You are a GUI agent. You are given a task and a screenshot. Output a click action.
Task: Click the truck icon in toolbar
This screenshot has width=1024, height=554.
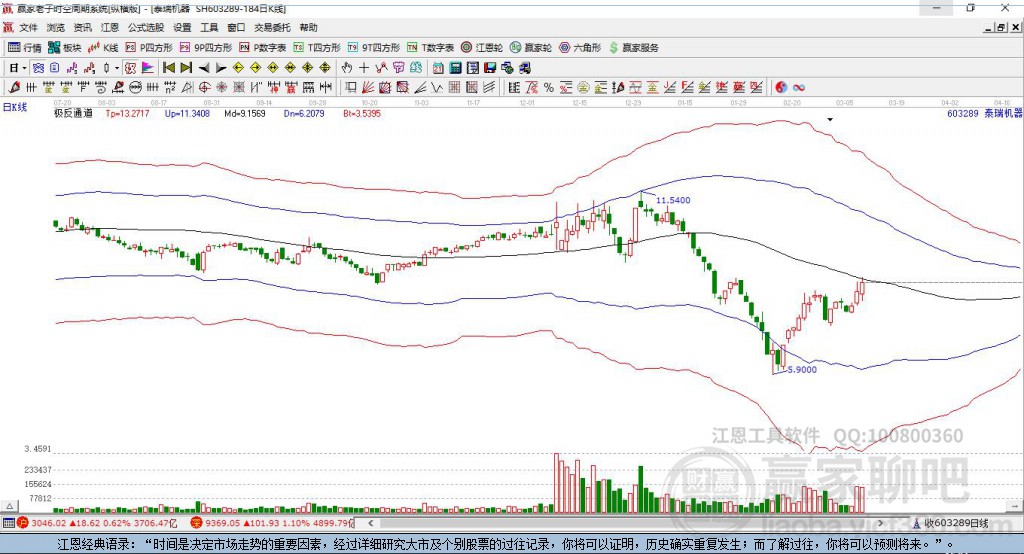[524, 68]
